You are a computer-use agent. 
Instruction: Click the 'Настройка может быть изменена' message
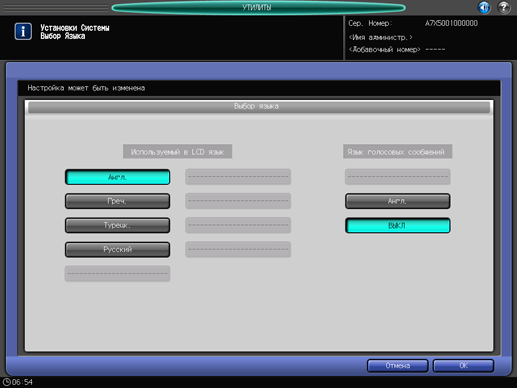coord(86,88)
